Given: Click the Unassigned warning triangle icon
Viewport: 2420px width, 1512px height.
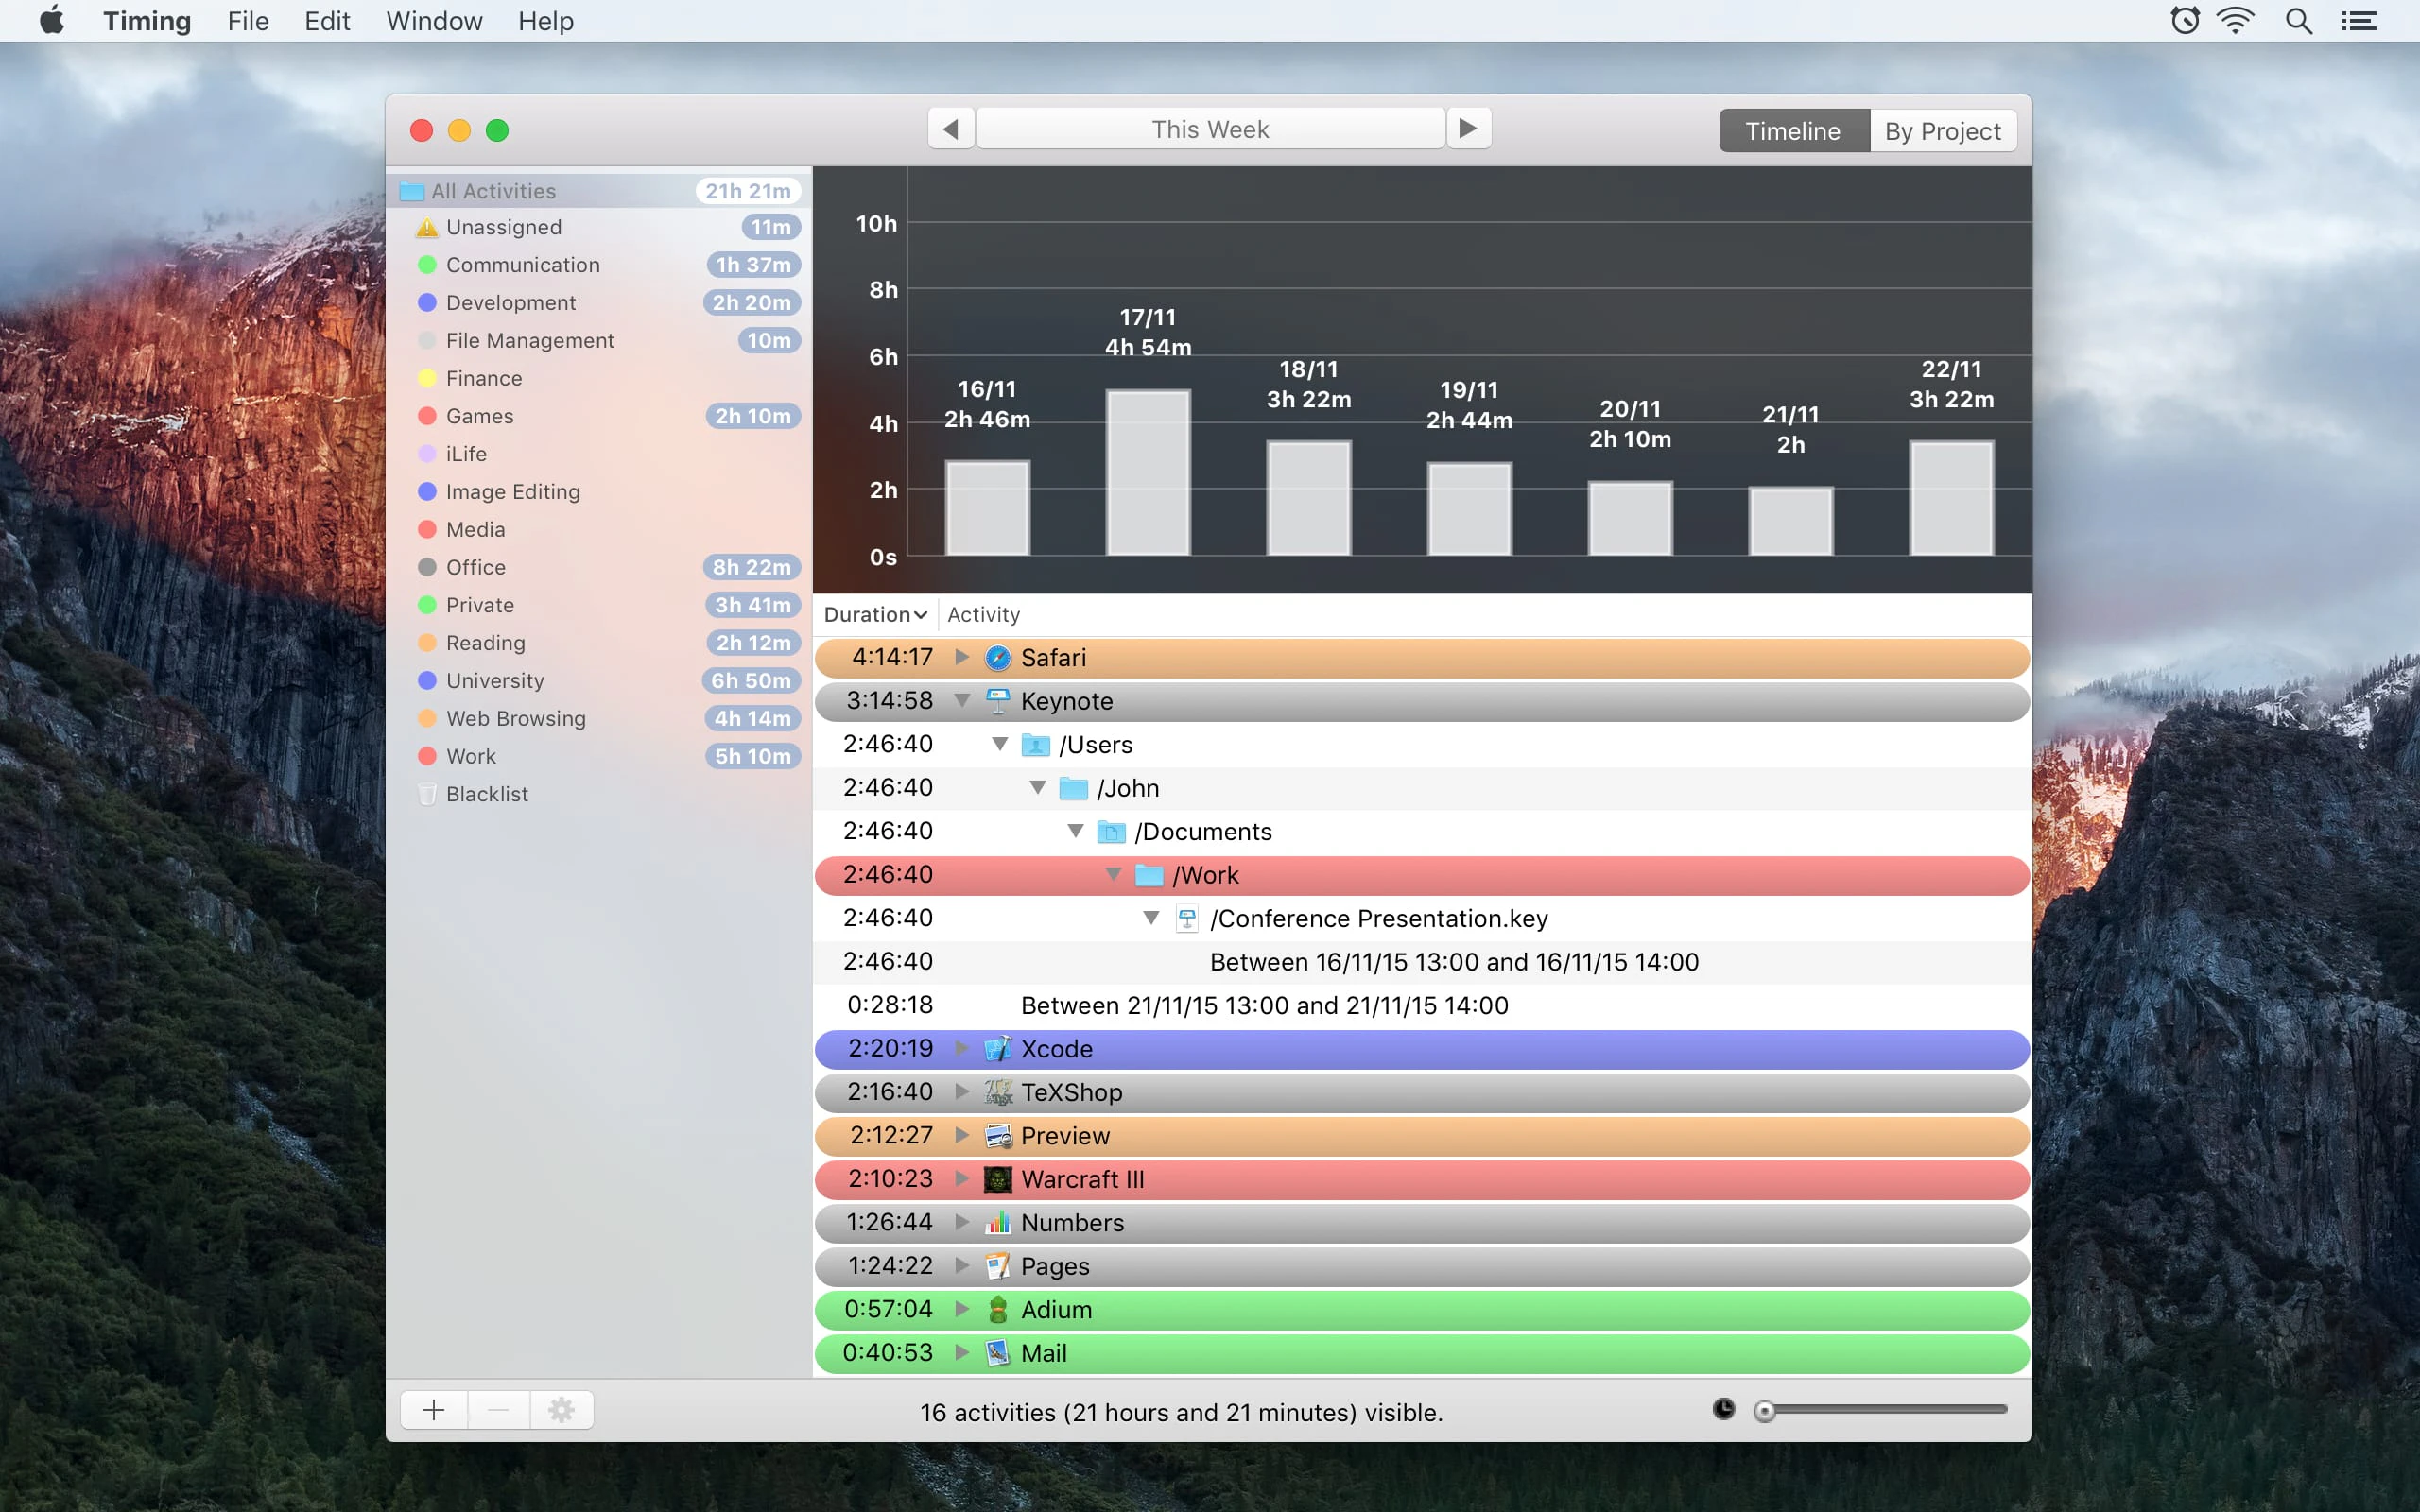Looking at the screenshot, I should (x=427, y=227).
